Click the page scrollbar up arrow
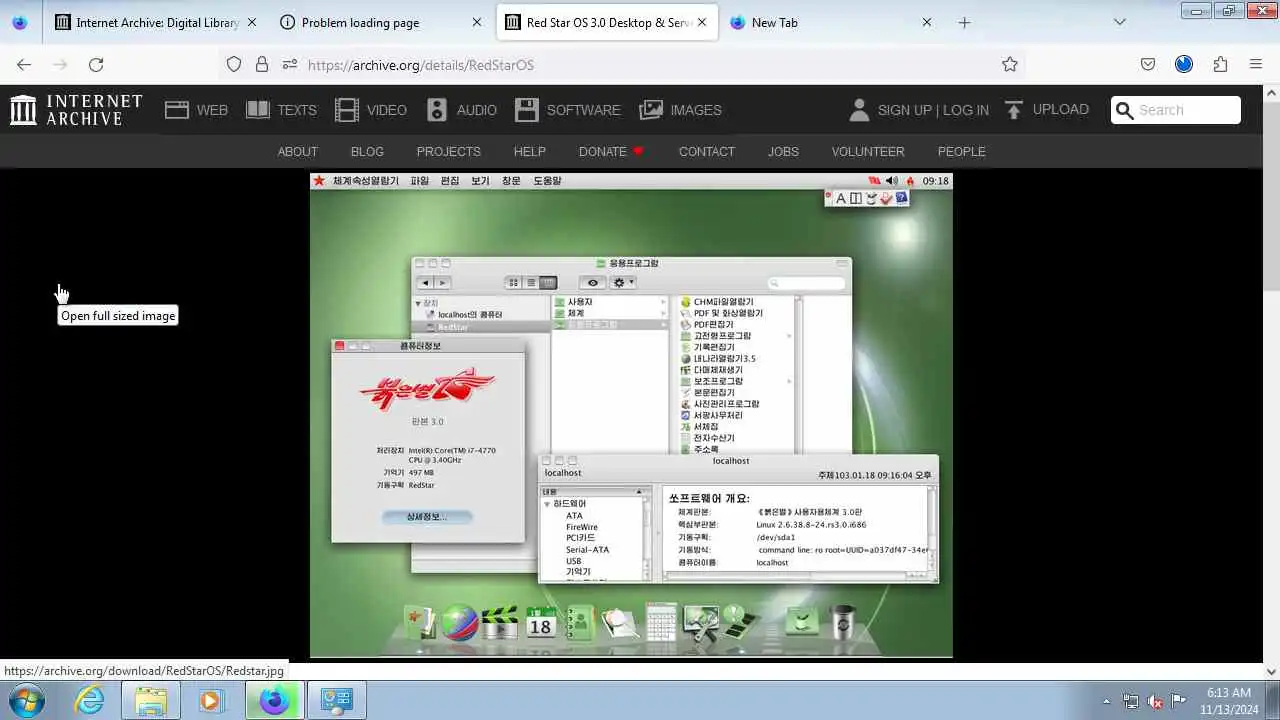 pos(1271,93)
